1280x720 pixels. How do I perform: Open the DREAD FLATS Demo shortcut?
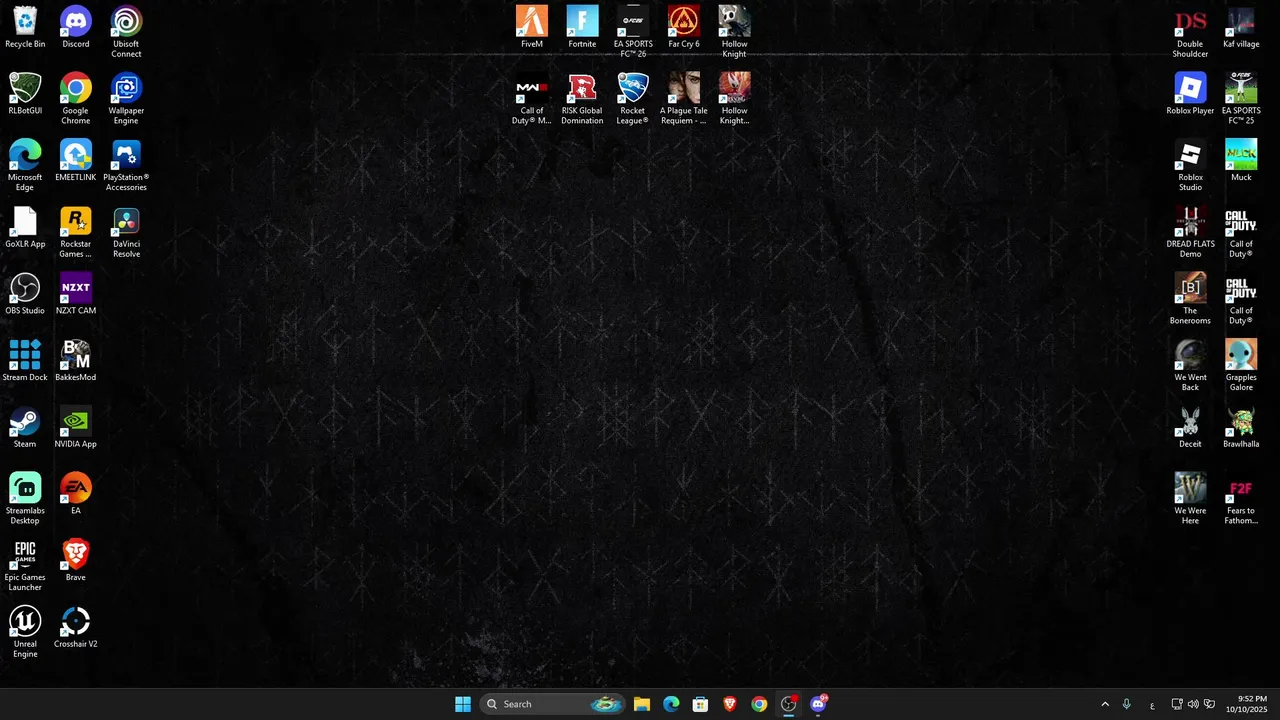(x=1190, y=232)
